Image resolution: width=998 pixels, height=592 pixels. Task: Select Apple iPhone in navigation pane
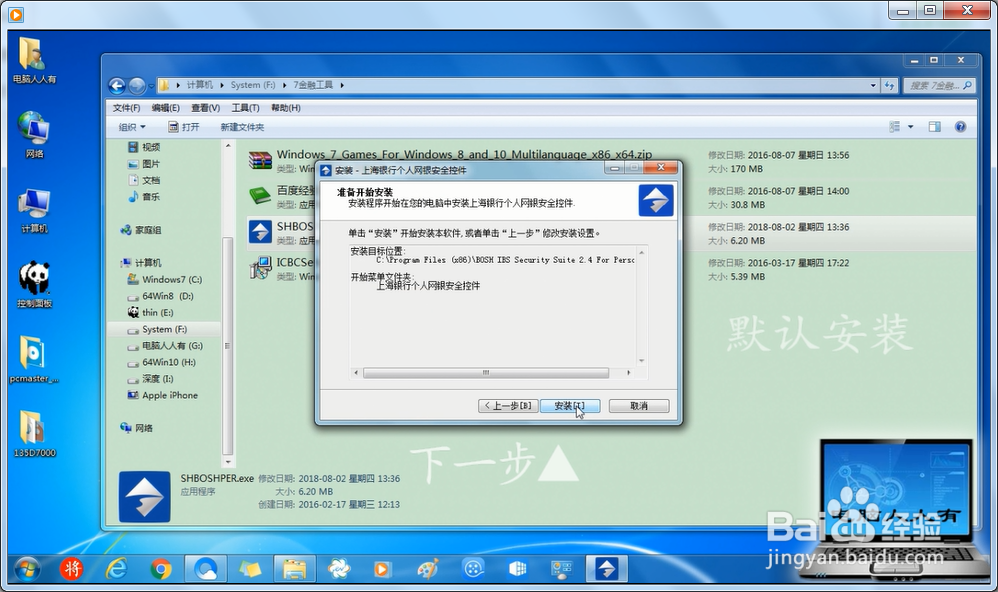click(x=163, y=395)
